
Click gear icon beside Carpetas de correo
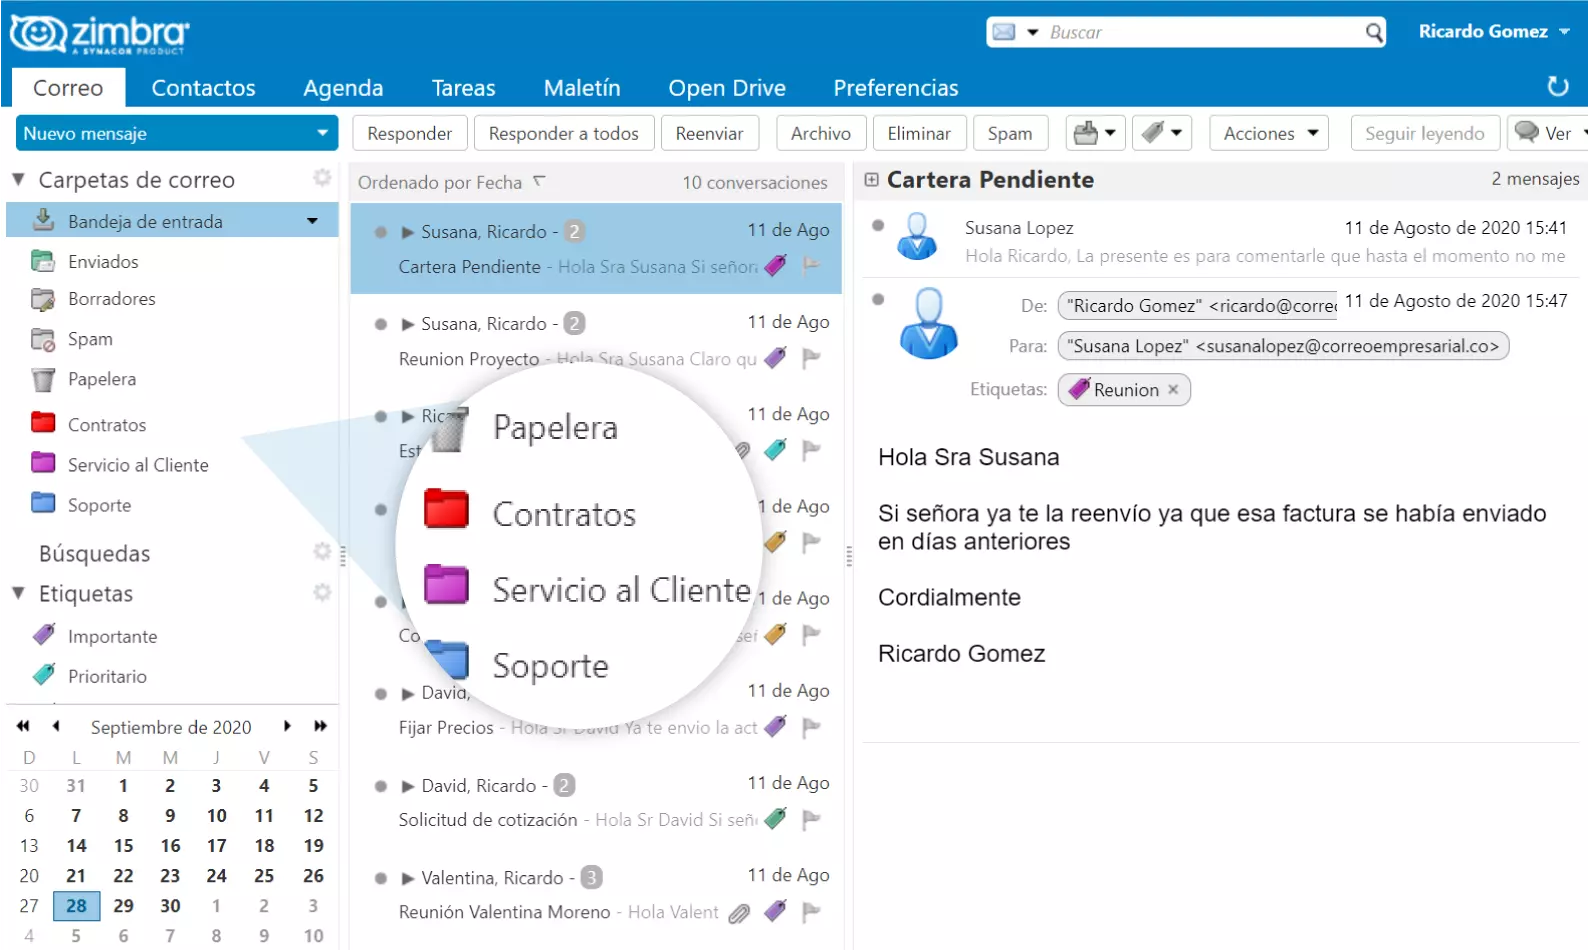pos(322,179)
